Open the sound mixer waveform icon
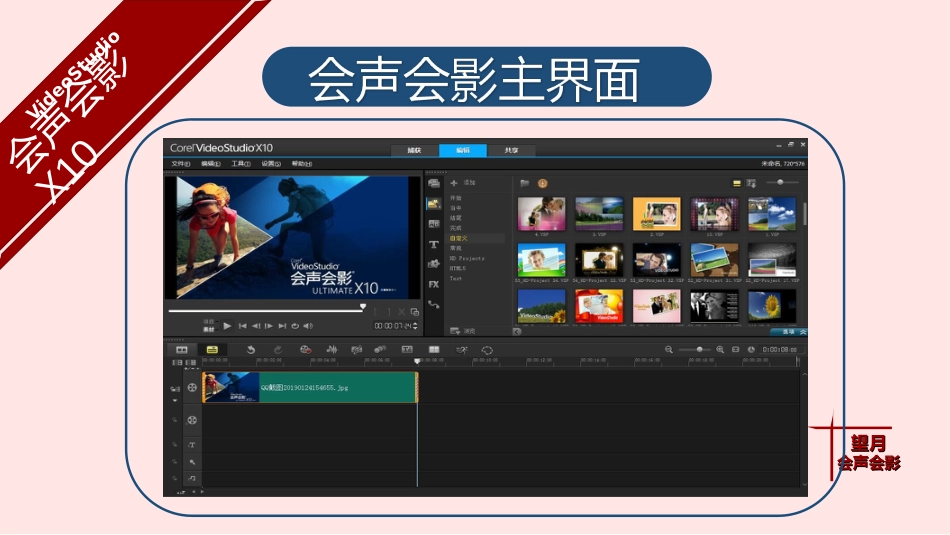950x535 pixels. [x=331, y=350]
